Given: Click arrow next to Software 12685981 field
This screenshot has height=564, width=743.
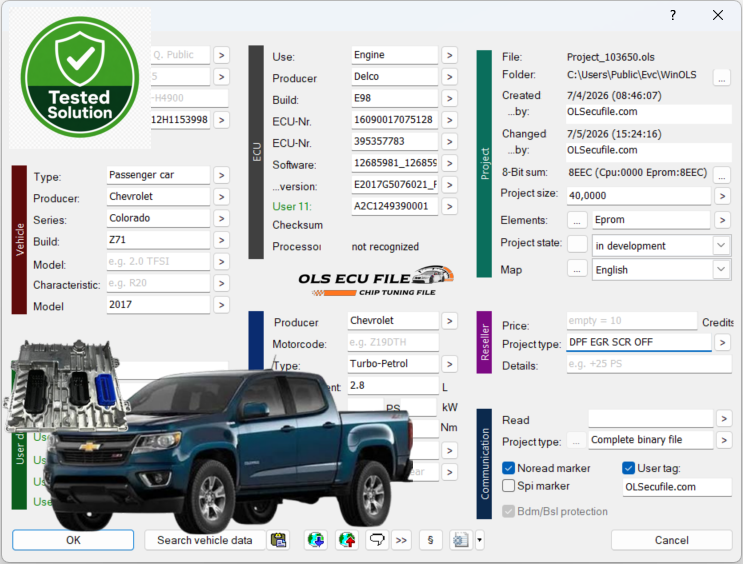Looking at the screenshot, I should 450,163.
